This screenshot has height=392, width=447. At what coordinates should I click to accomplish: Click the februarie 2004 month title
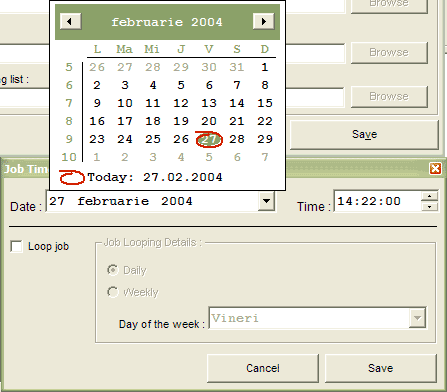pyautogui.click(x=167, y=22)
